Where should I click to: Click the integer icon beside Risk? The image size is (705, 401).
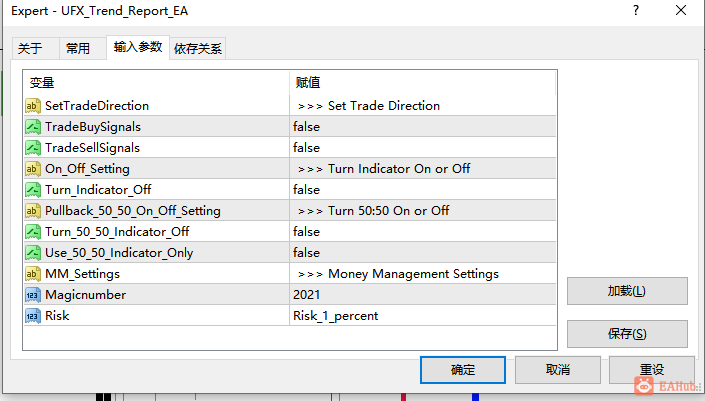[x=33, y=316]
